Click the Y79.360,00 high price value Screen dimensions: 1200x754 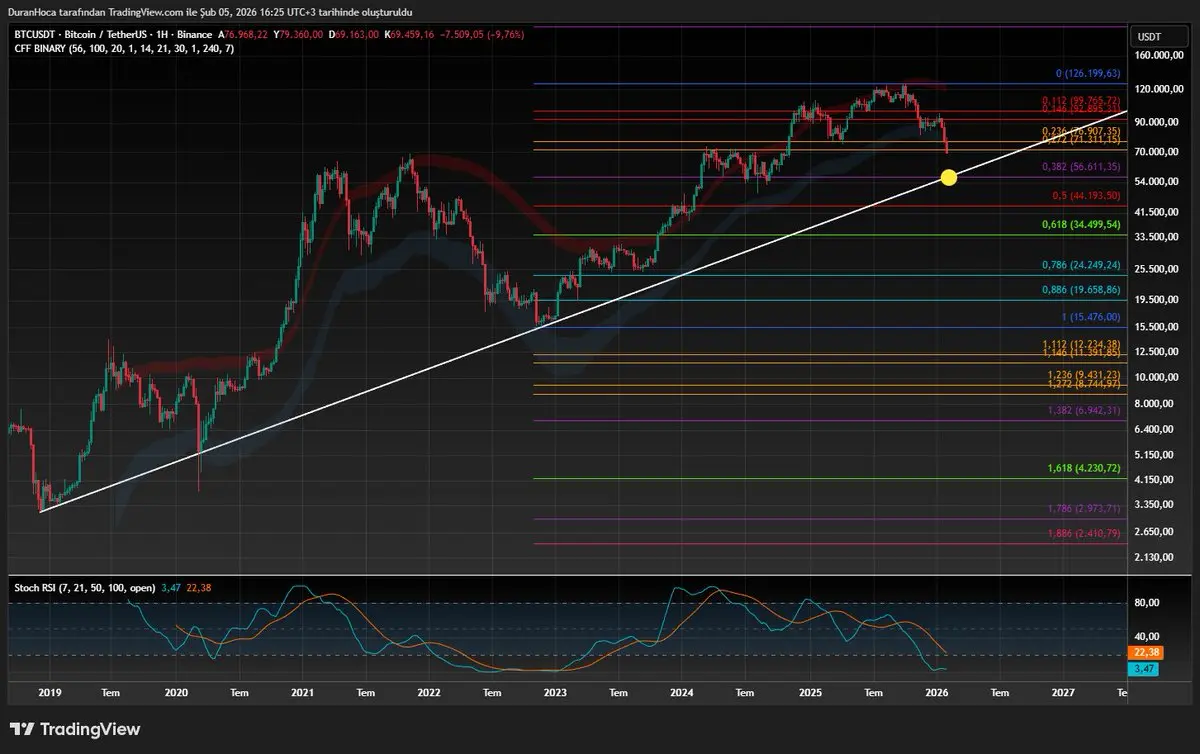pyautogui.click(x=297, y=33)
